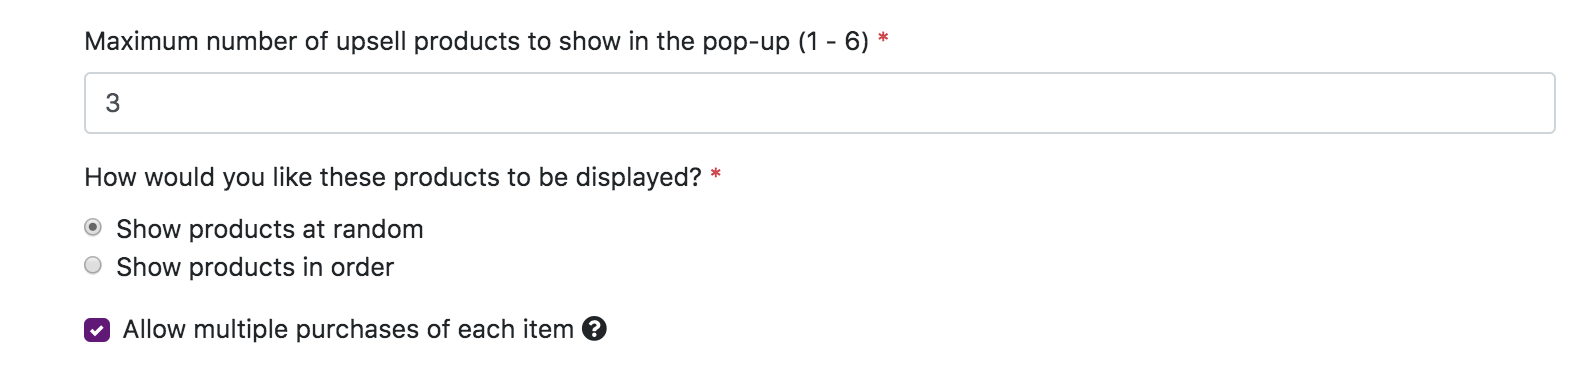
Task: Click the "Show products in order" label text
Action: 255,267
